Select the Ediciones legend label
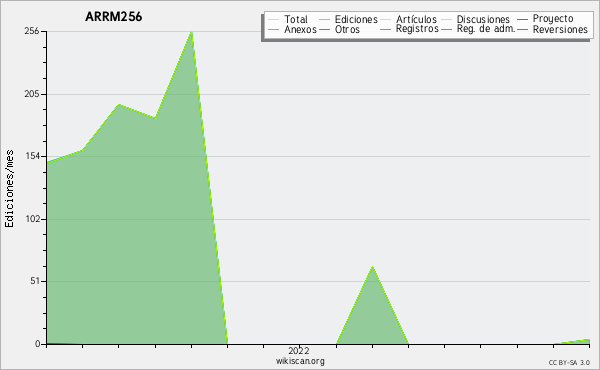This screenshot has width=600, height=370. click(x=356, y=19)
